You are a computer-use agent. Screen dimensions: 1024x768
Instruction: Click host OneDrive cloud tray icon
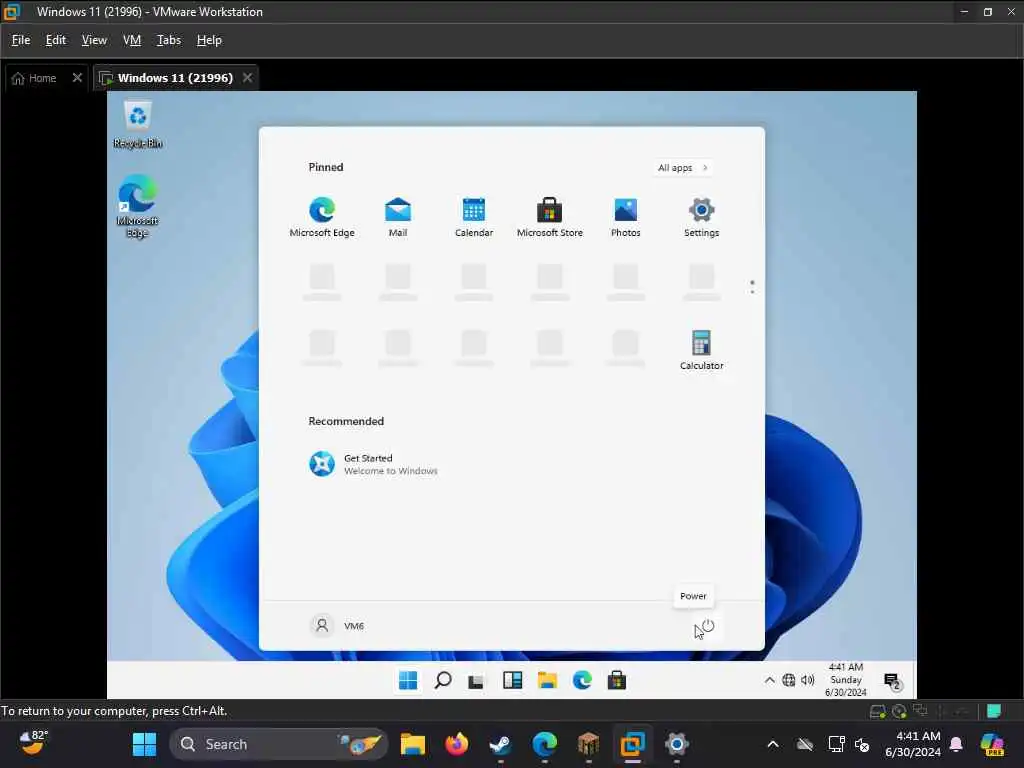tap(805, 744)
